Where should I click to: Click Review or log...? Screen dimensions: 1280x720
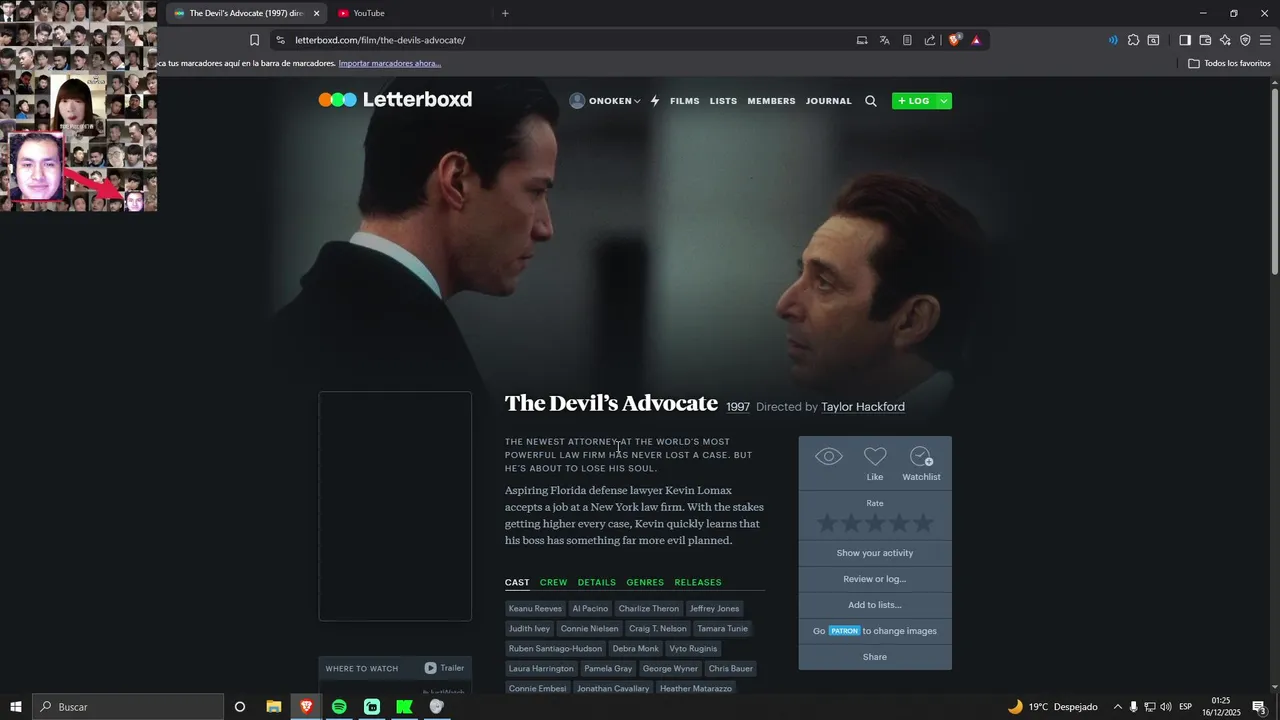(875, 579)
